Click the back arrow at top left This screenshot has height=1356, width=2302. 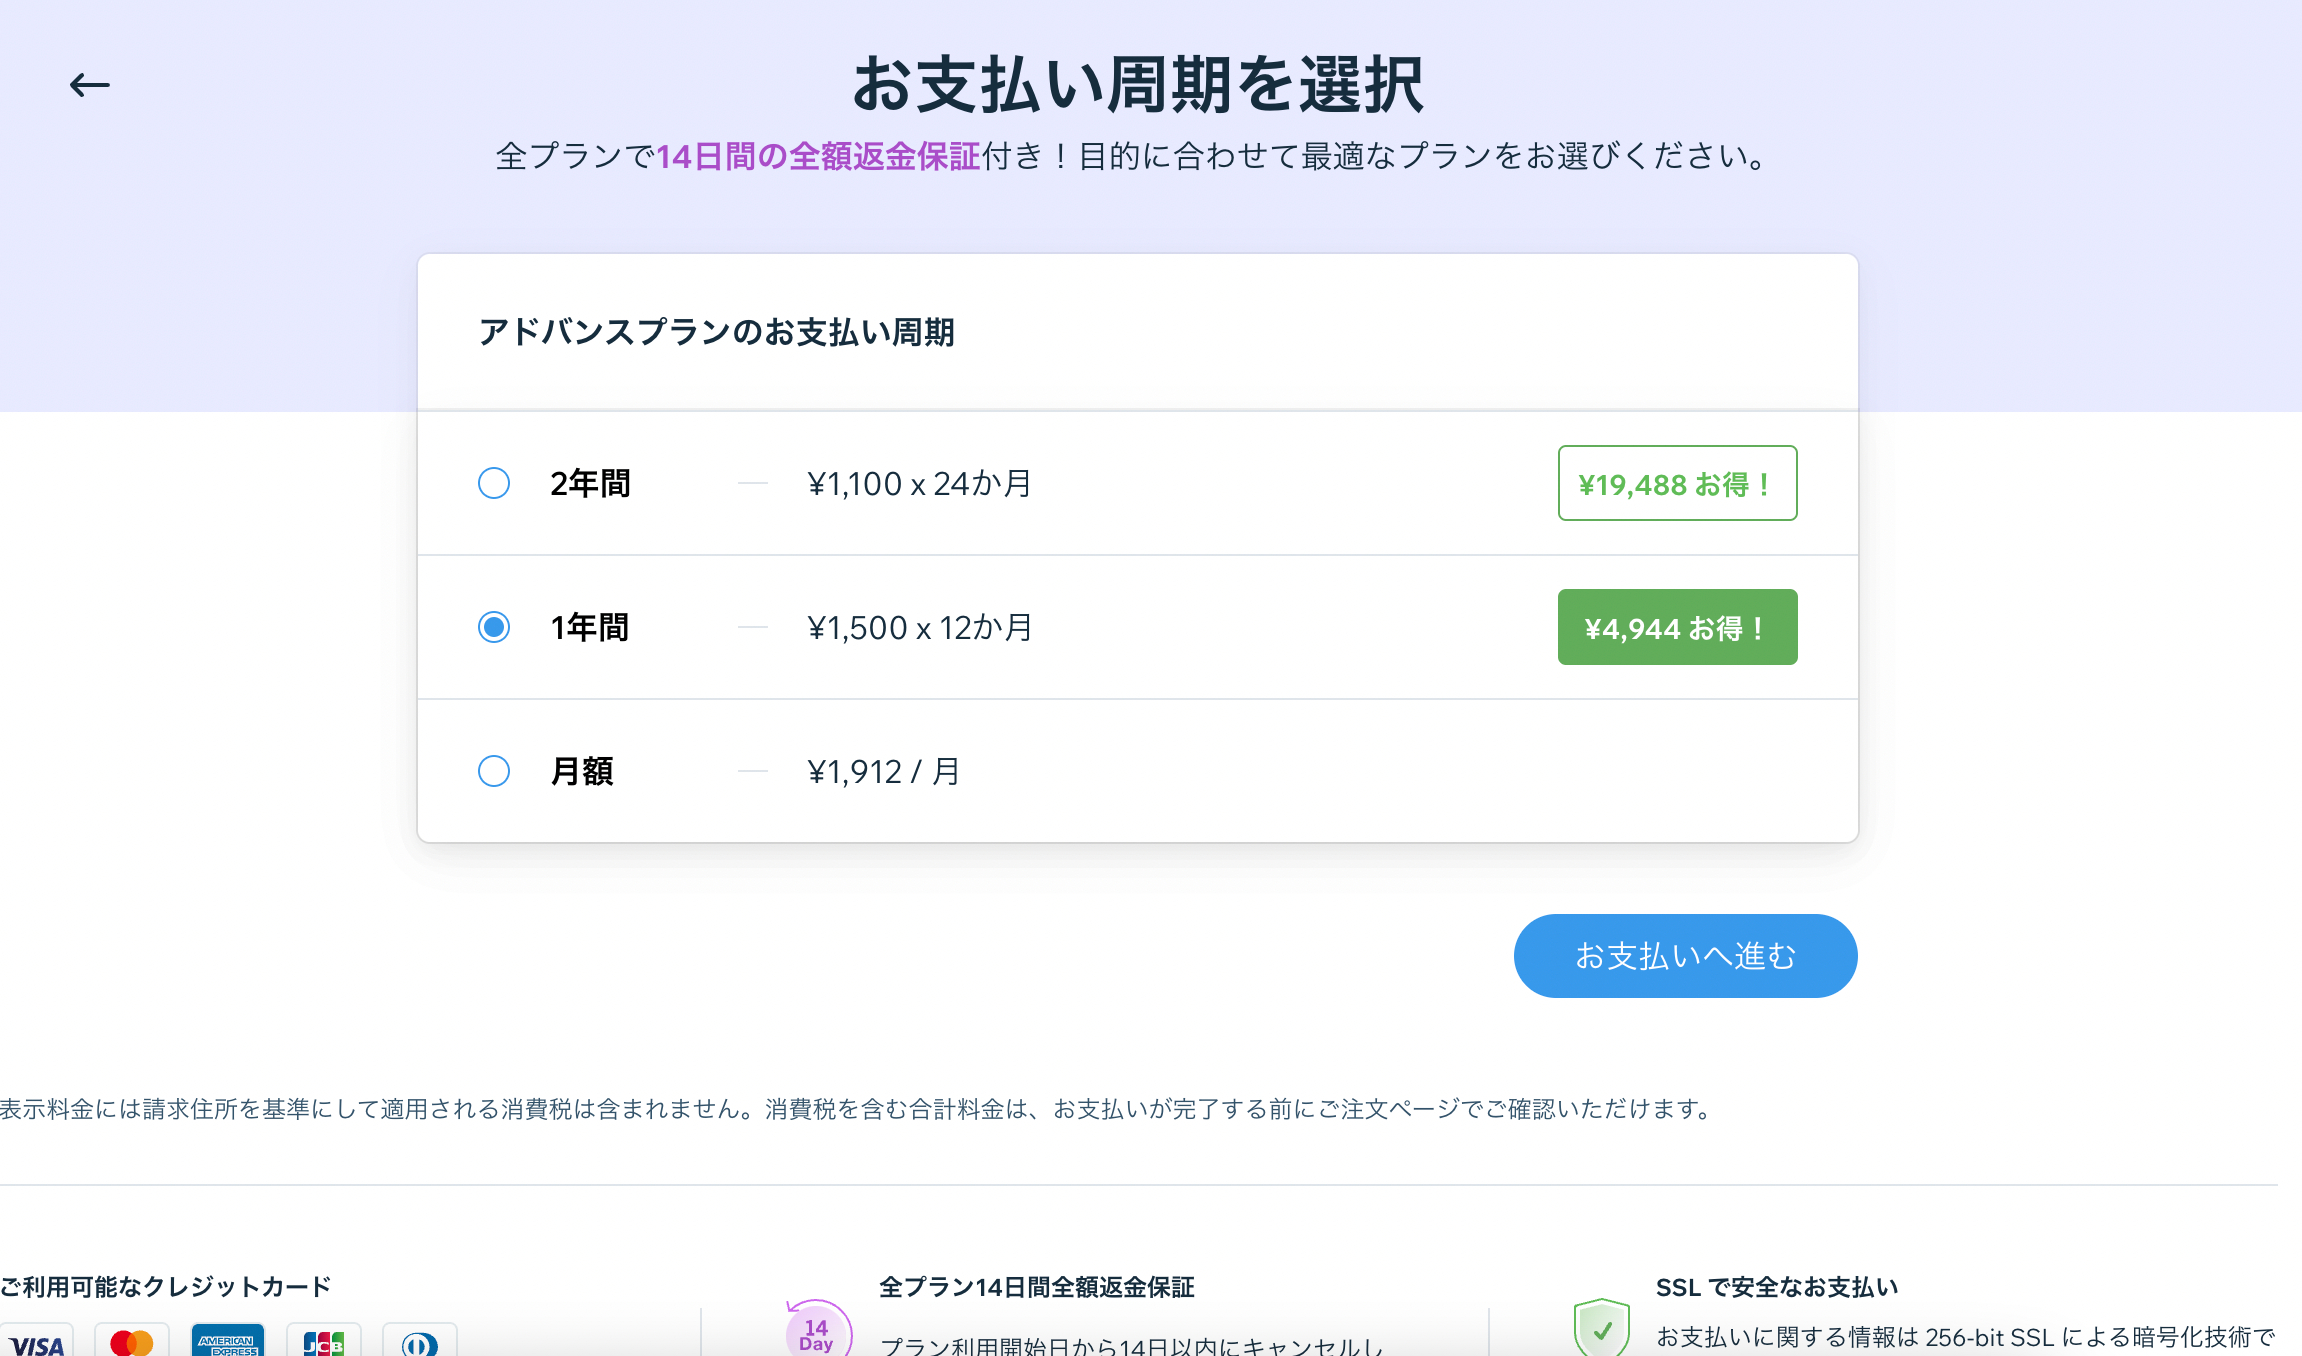90,84
